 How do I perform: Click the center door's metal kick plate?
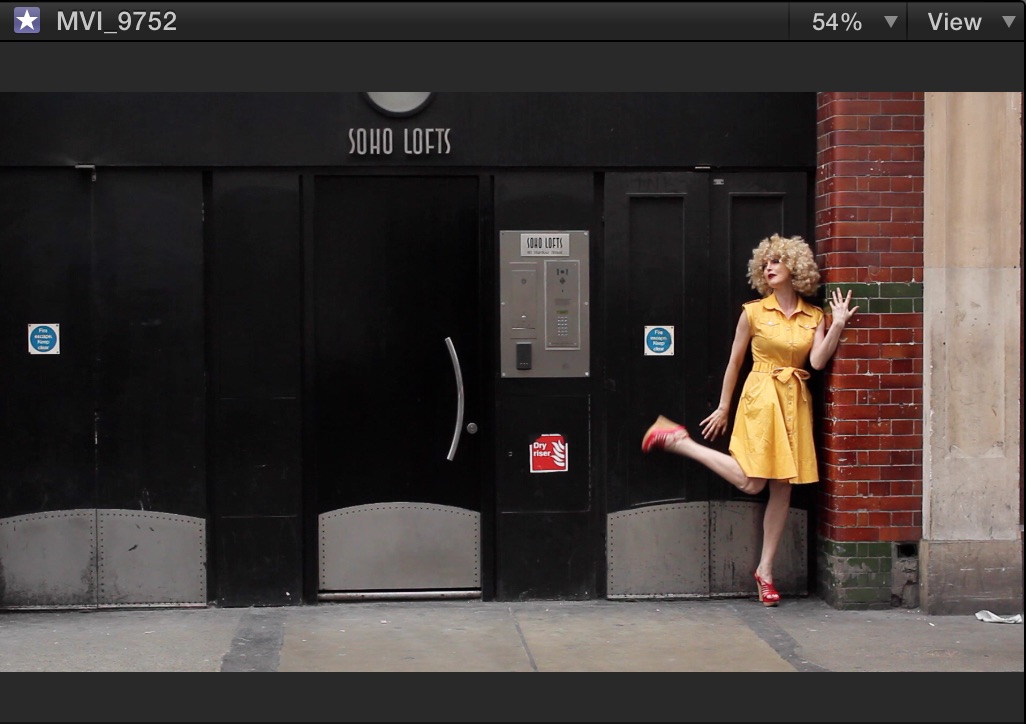(x=399, y=546)
